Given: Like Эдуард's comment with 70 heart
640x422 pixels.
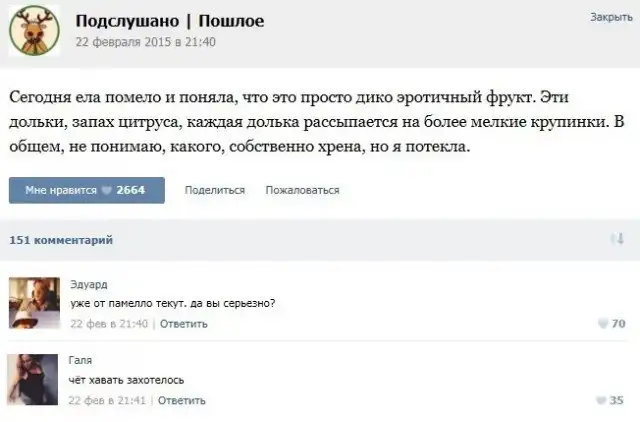Looking at the screenshot, I should [610, 323].
